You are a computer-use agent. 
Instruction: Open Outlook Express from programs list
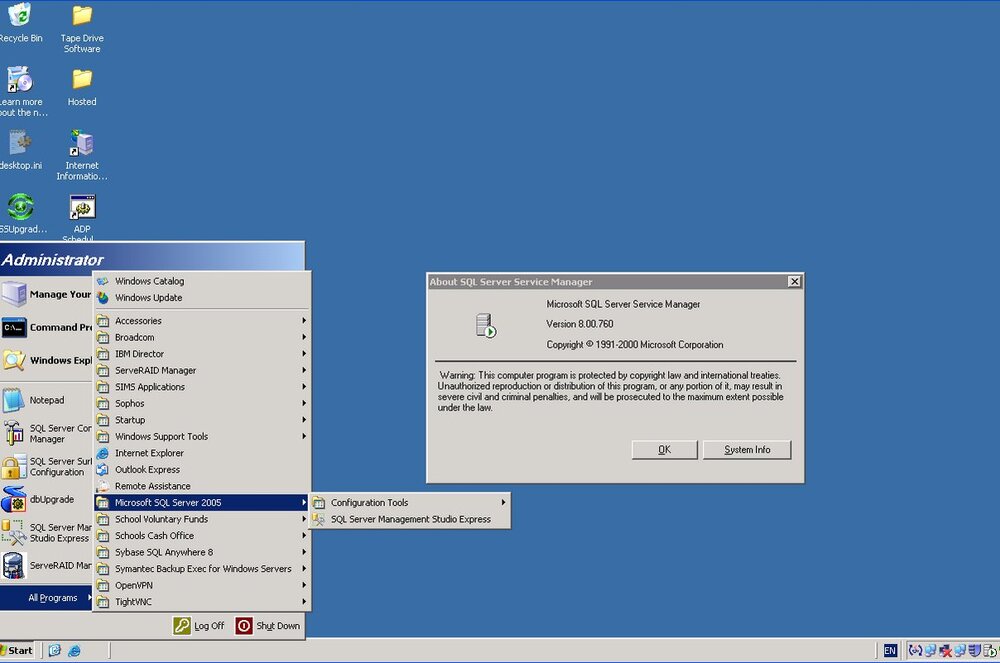203,470
